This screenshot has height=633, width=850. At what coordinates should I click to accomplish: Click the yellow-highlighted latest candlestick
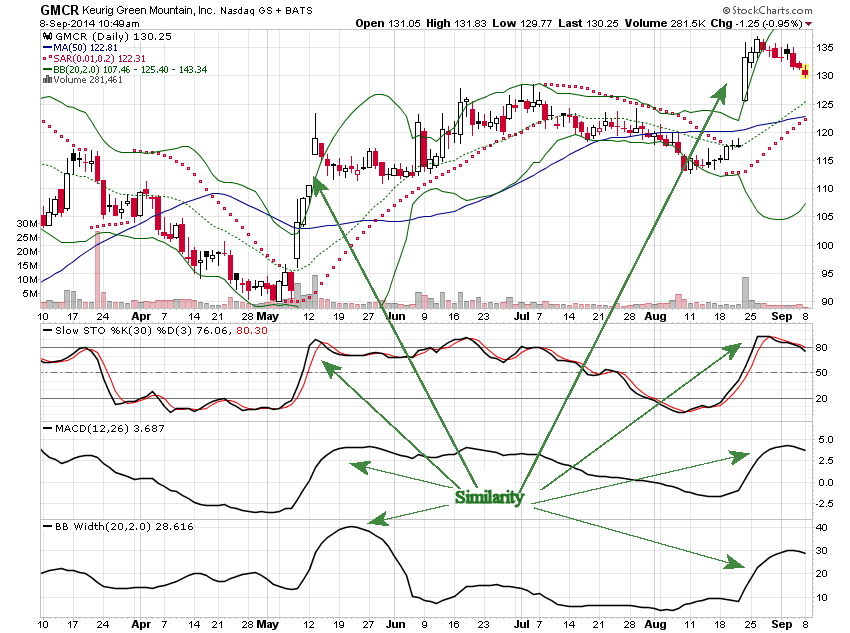pos(805,72)
